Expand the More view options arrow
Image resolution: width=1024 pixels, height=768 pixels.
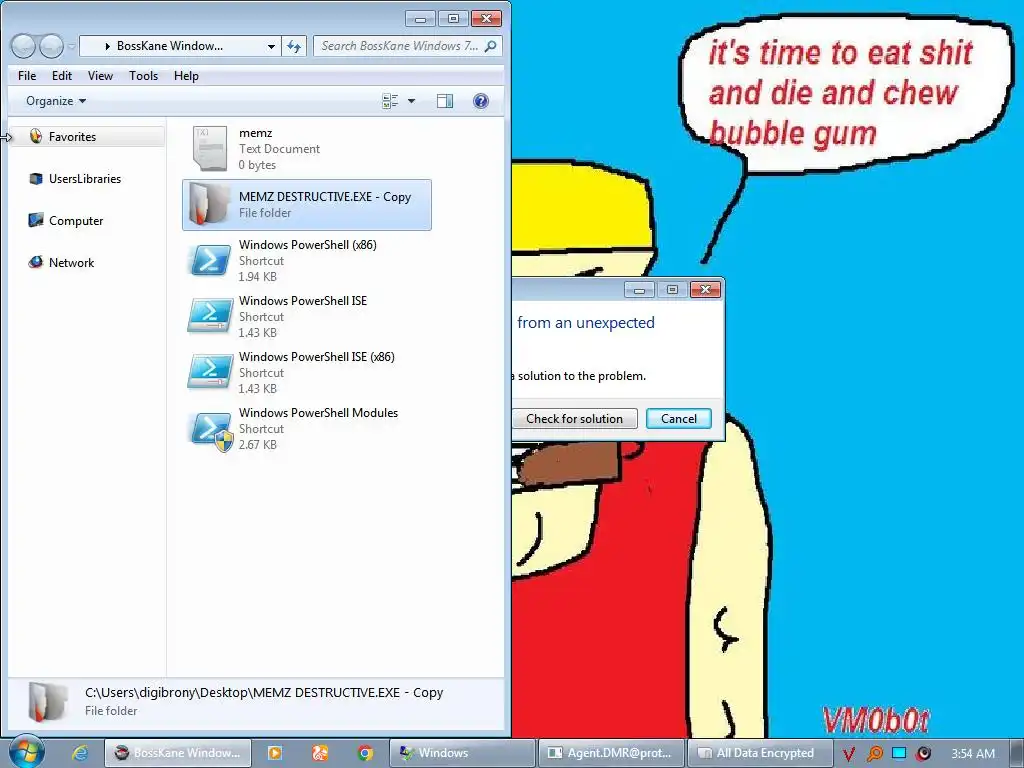(x=411, y=101)
